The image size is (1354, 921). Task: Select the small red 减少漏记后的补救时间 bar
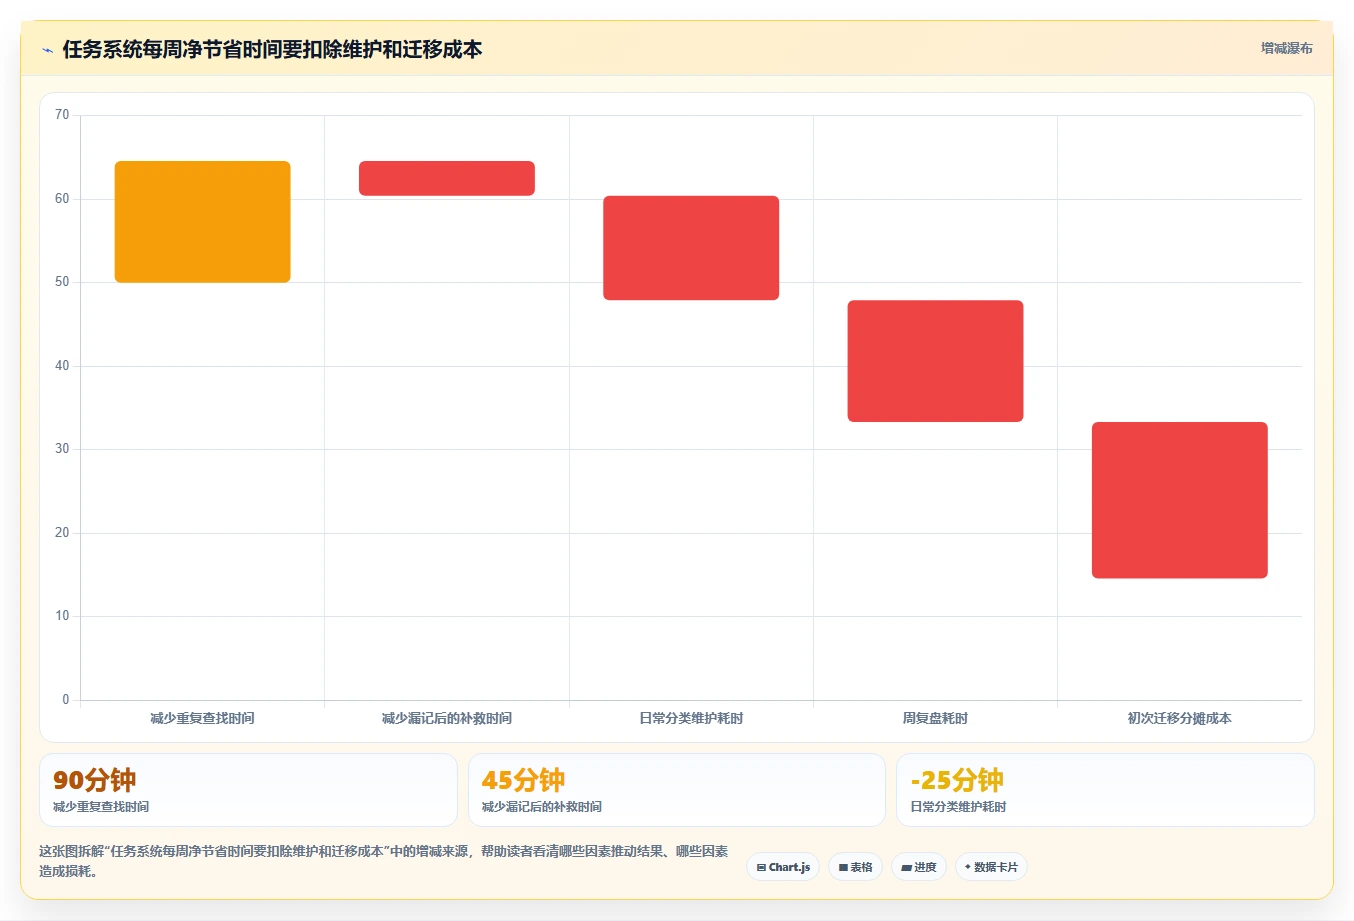(447, 178)
